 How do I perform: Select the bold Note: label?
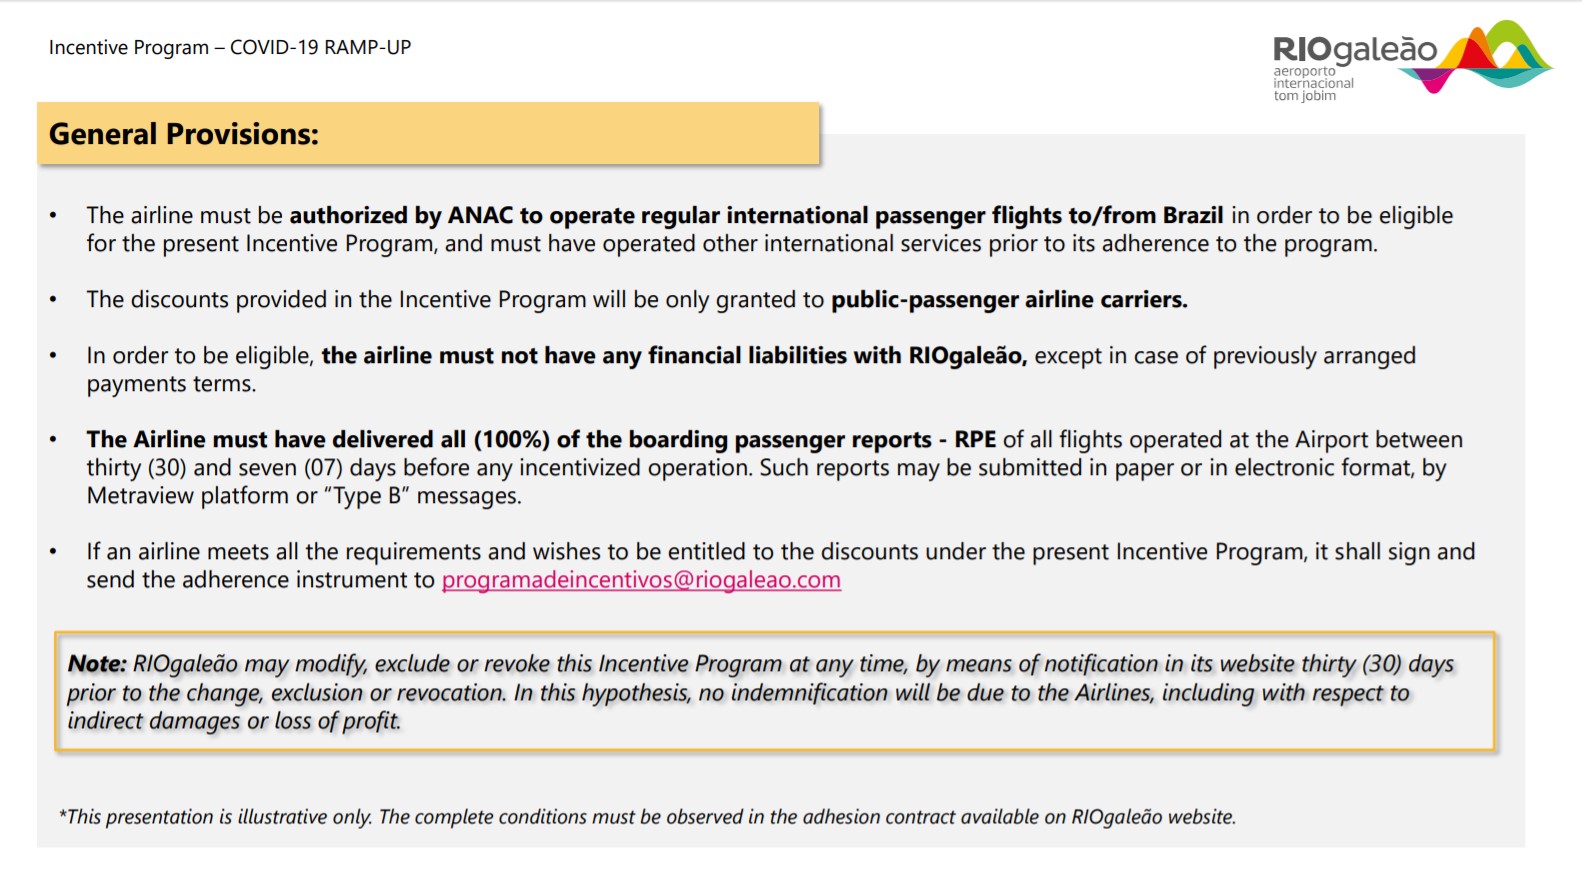tap(97, 664)
